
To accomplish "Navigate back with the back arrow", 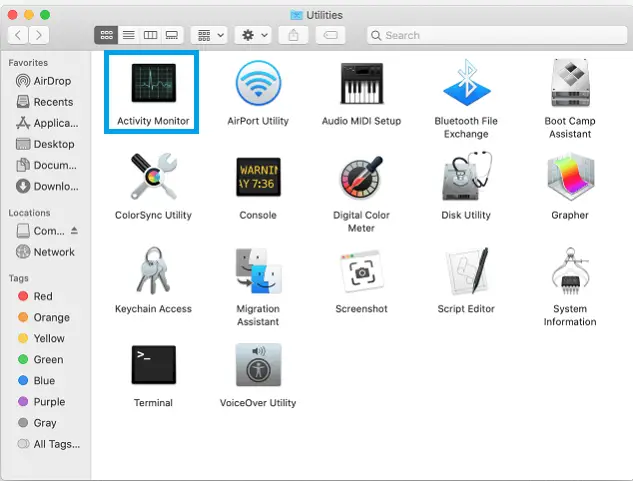I will [x=17, y=35].
